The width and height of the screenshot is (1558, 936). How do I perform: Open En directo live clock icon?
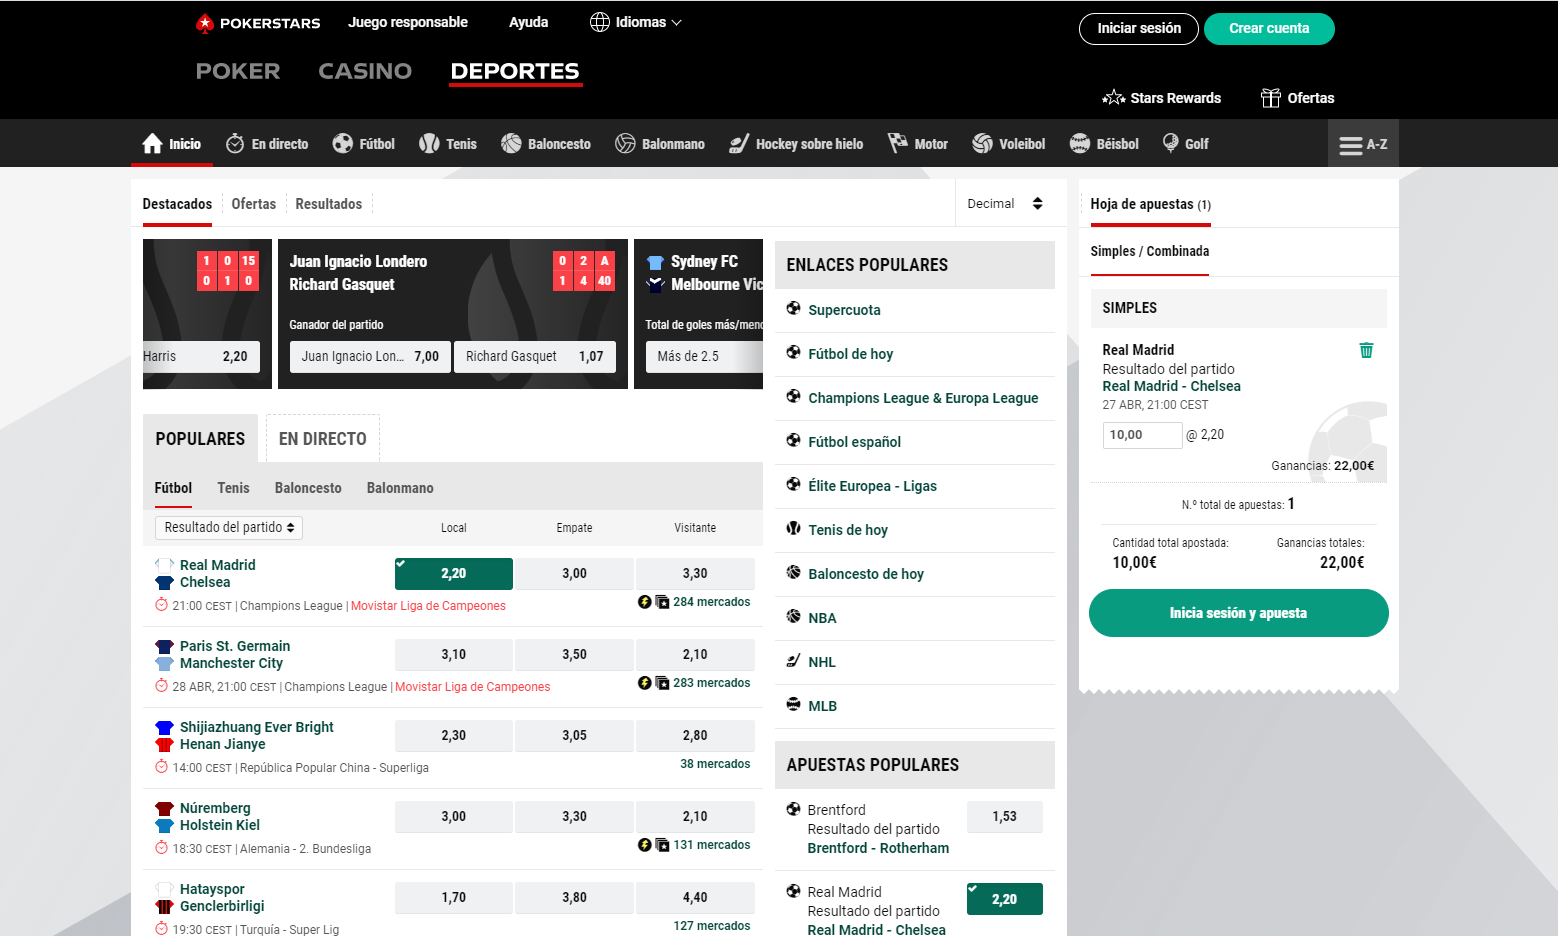pos(235,144)
